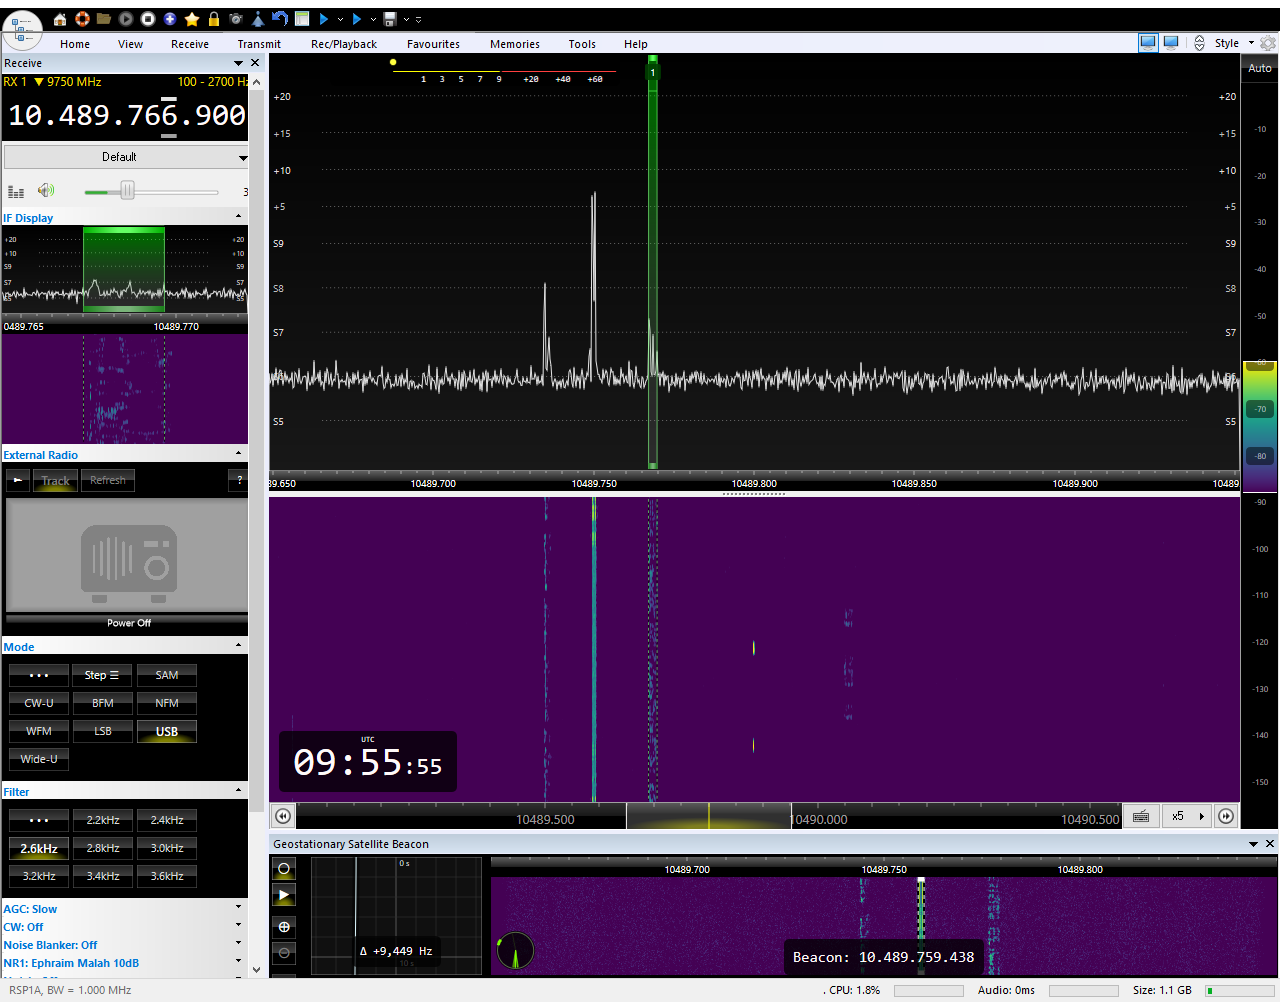Image resolution: width=1280 pixels, height=1002 pixels.
Task: Click the padlock lock icon
Action: pyautogui.click(x=214, y=19)
